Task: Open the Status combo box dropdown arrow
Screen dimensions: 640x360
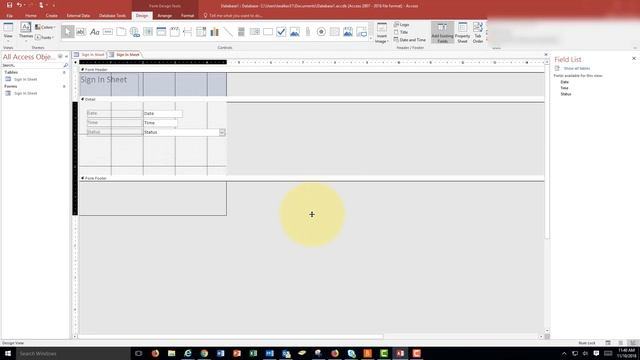Action: (222, 132)
